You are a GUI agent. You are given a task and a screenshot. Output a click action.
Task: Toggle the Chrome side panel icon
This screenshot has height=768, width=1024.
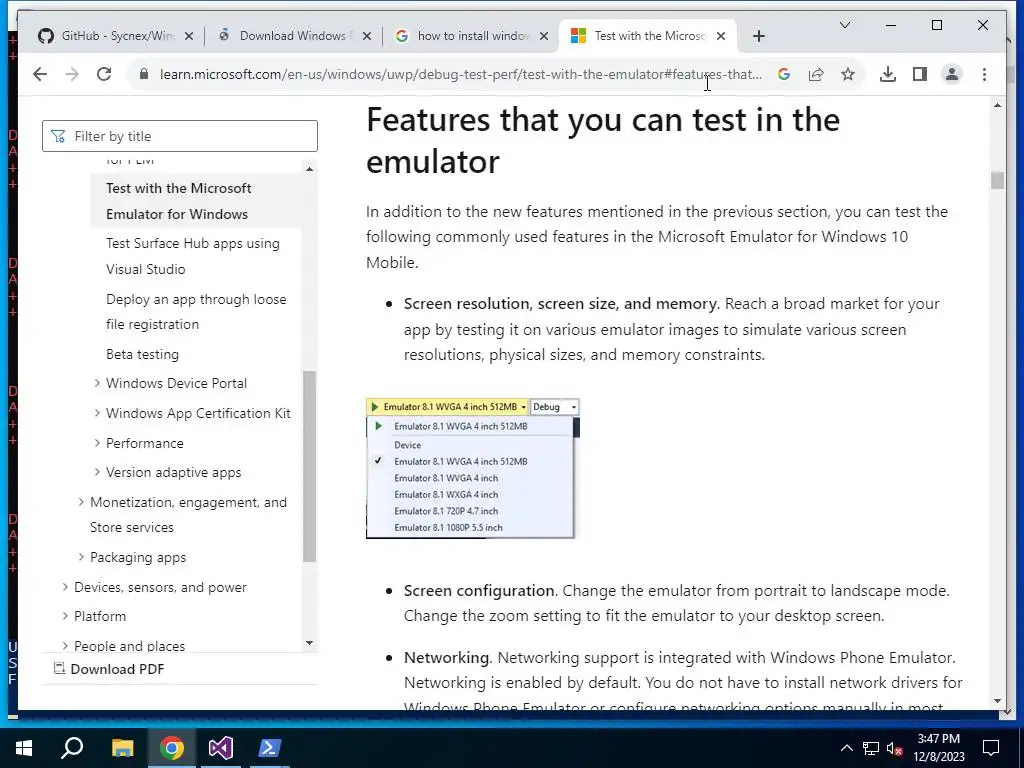coord(920,74)
